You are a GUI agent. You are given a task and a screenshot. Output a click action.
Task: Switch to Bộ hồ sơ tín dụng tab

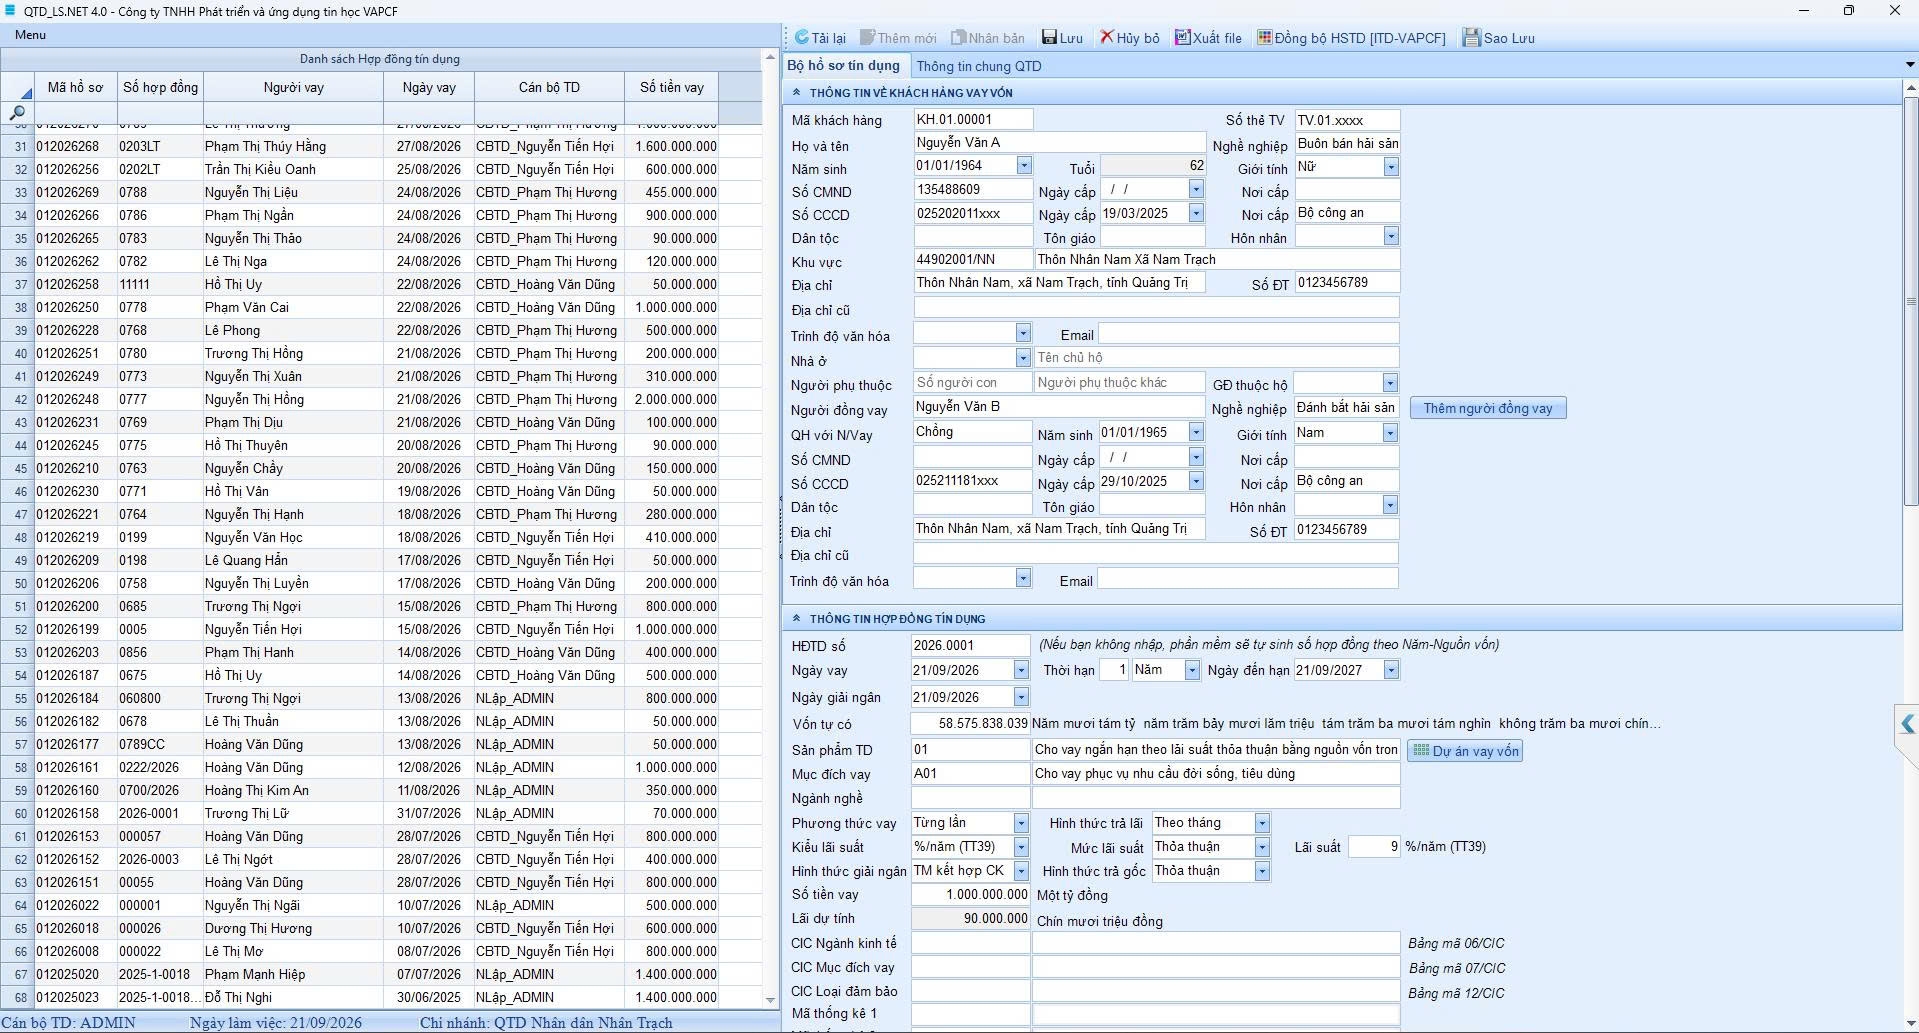pyautogui.click(x=844, y=65)
